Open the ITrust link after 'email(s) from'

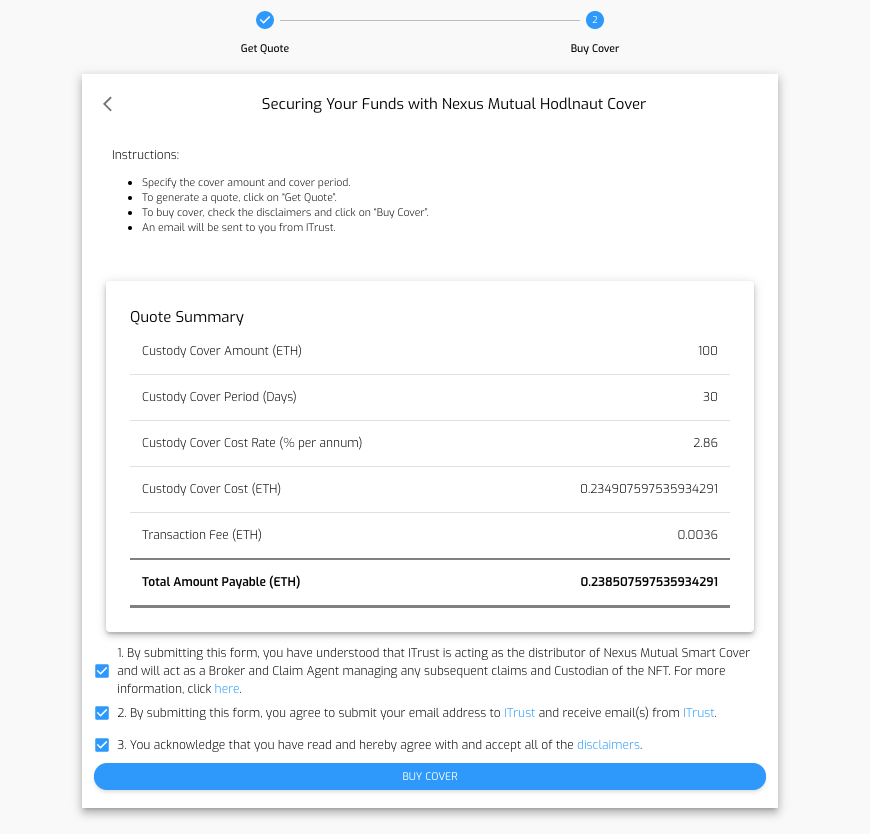699,713
